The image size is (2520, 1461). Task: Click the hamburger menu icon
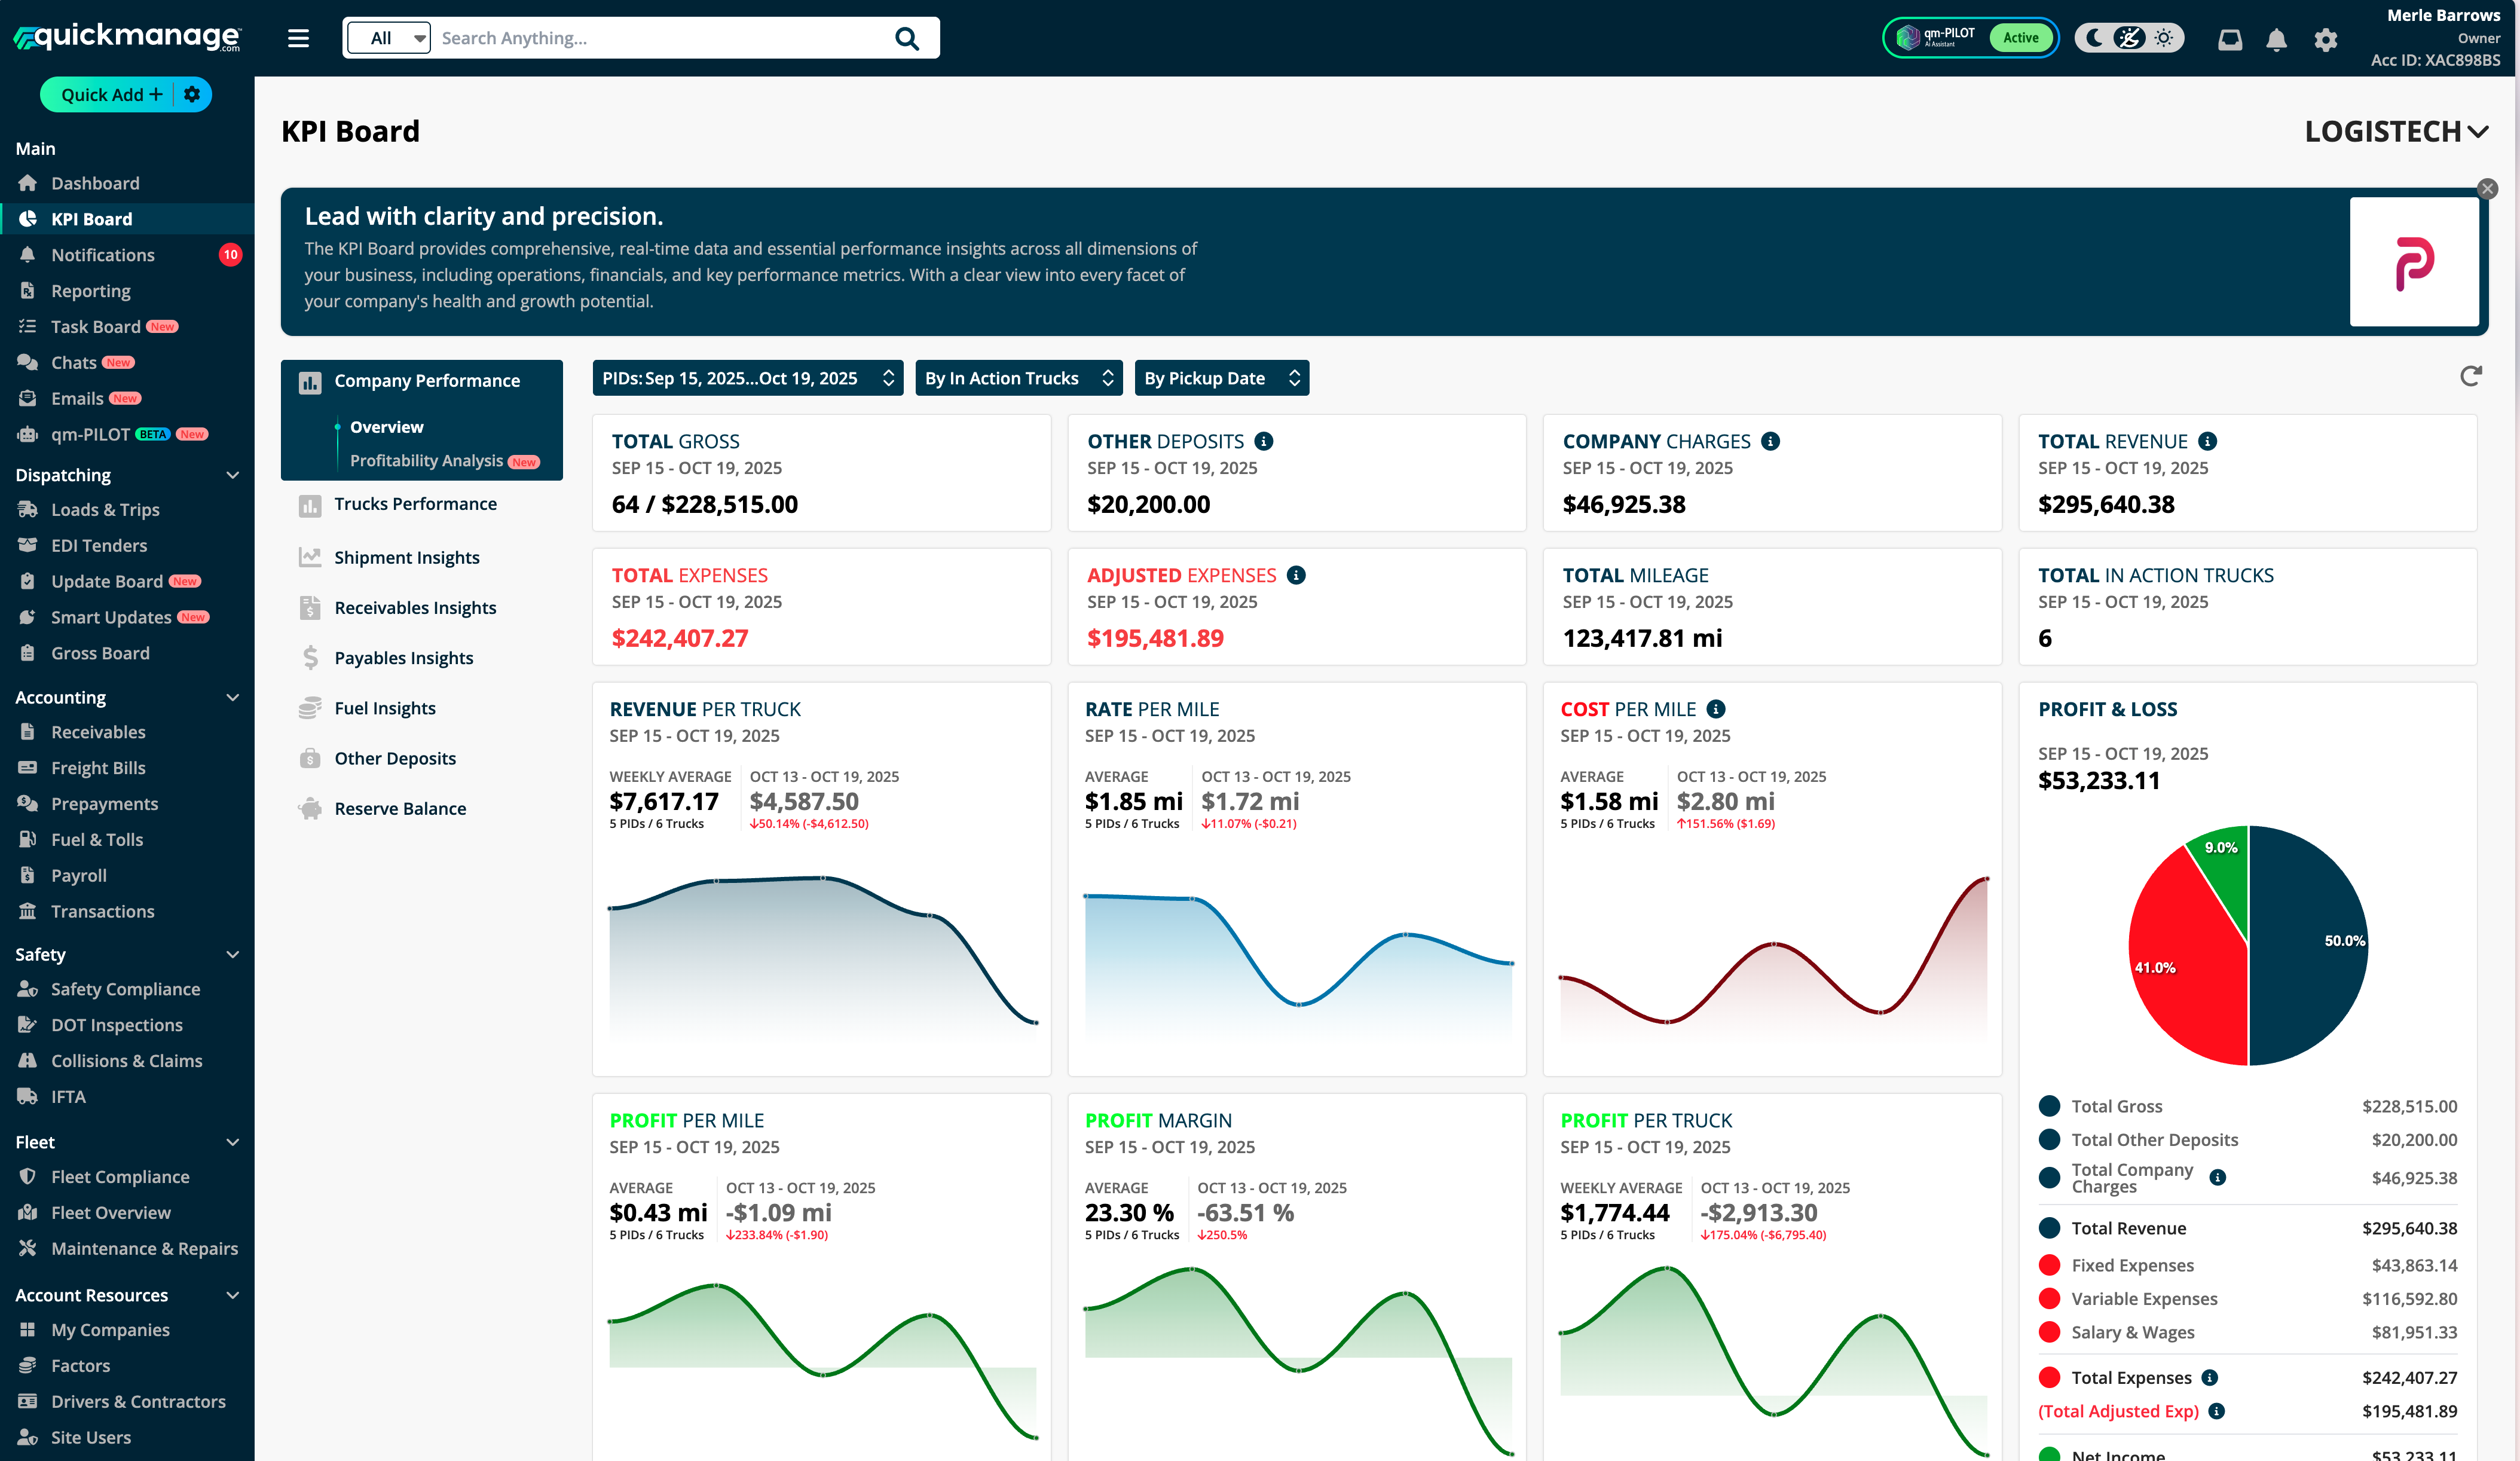click(298, 38)
